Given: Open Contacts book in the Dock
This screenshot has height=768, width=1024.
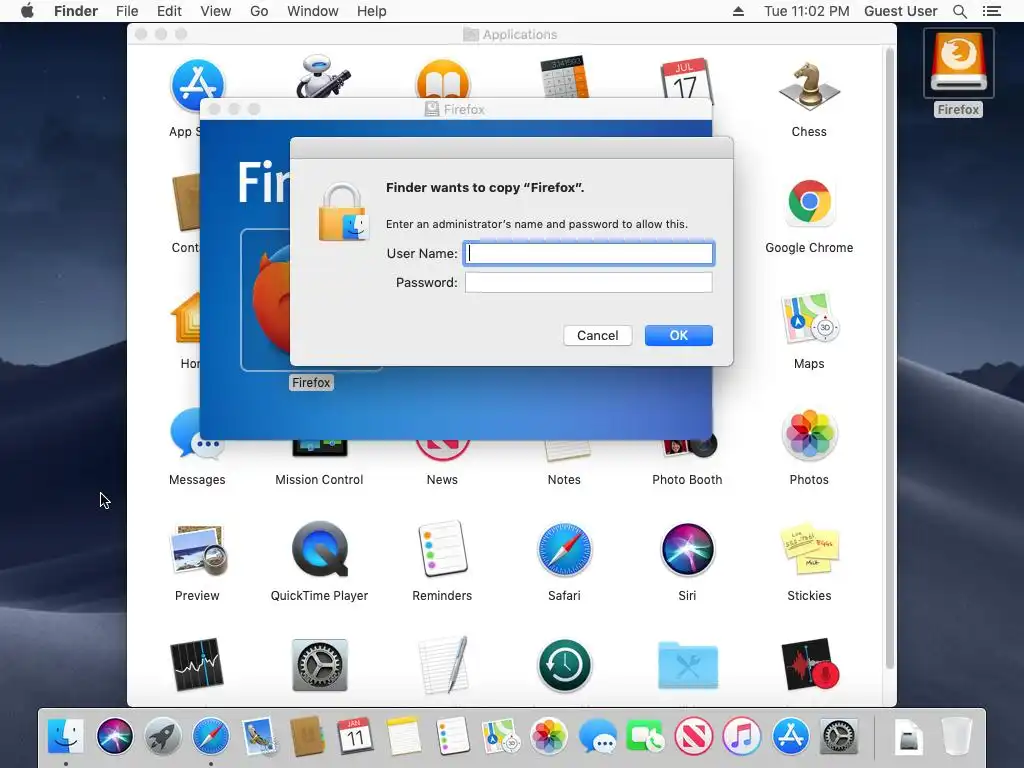Looking at the screenshot, I should [x=307, y=737].
